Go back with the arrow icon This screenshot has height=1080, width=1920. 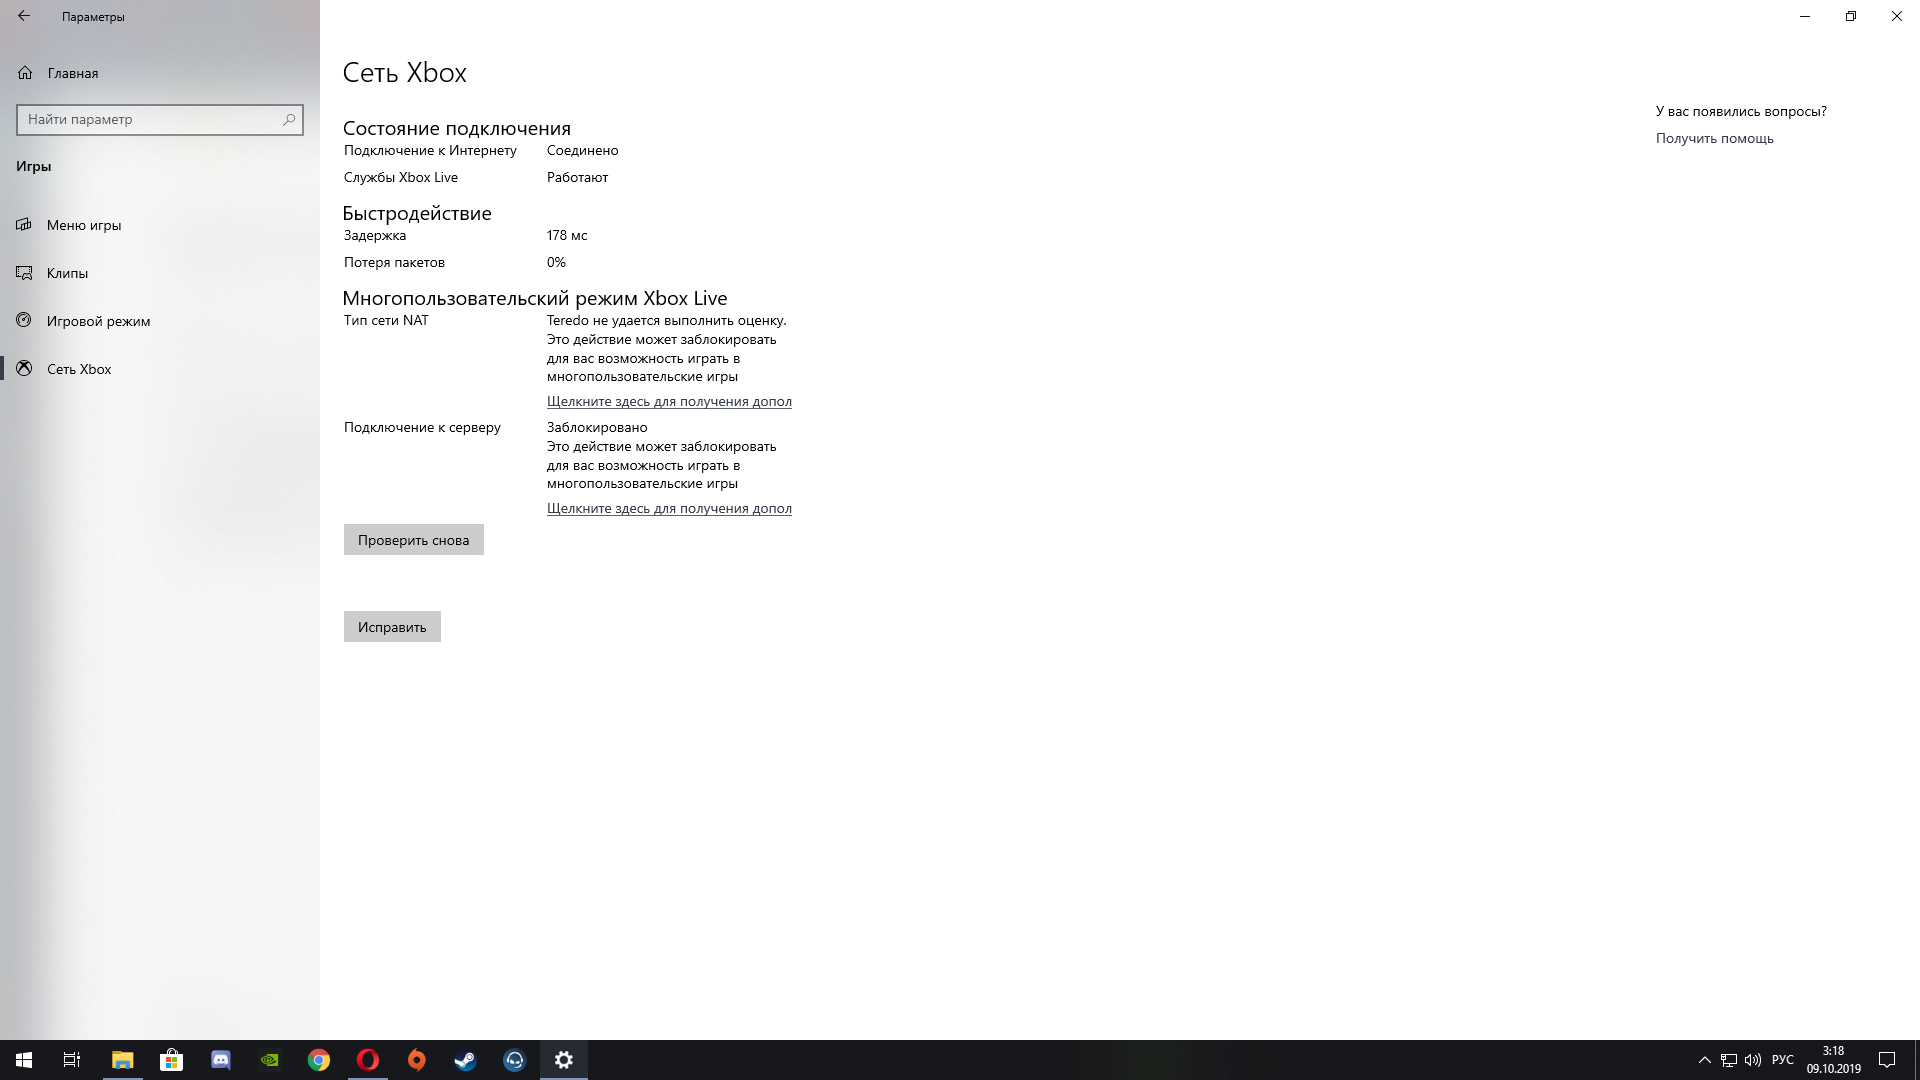click(x=24, y=16)
